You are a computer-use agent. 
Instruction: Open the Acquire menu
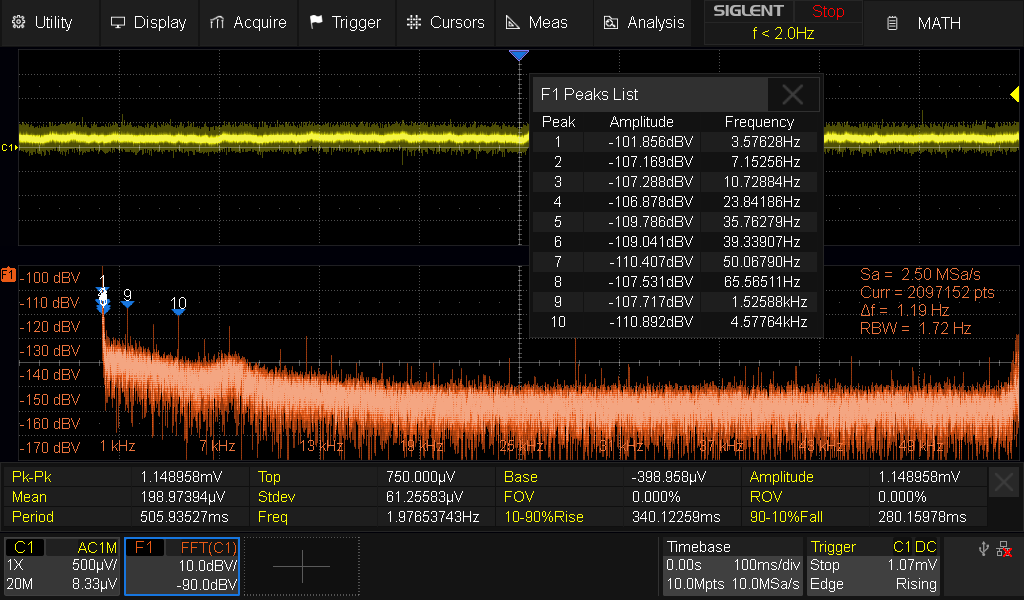[x=248, y=22]
